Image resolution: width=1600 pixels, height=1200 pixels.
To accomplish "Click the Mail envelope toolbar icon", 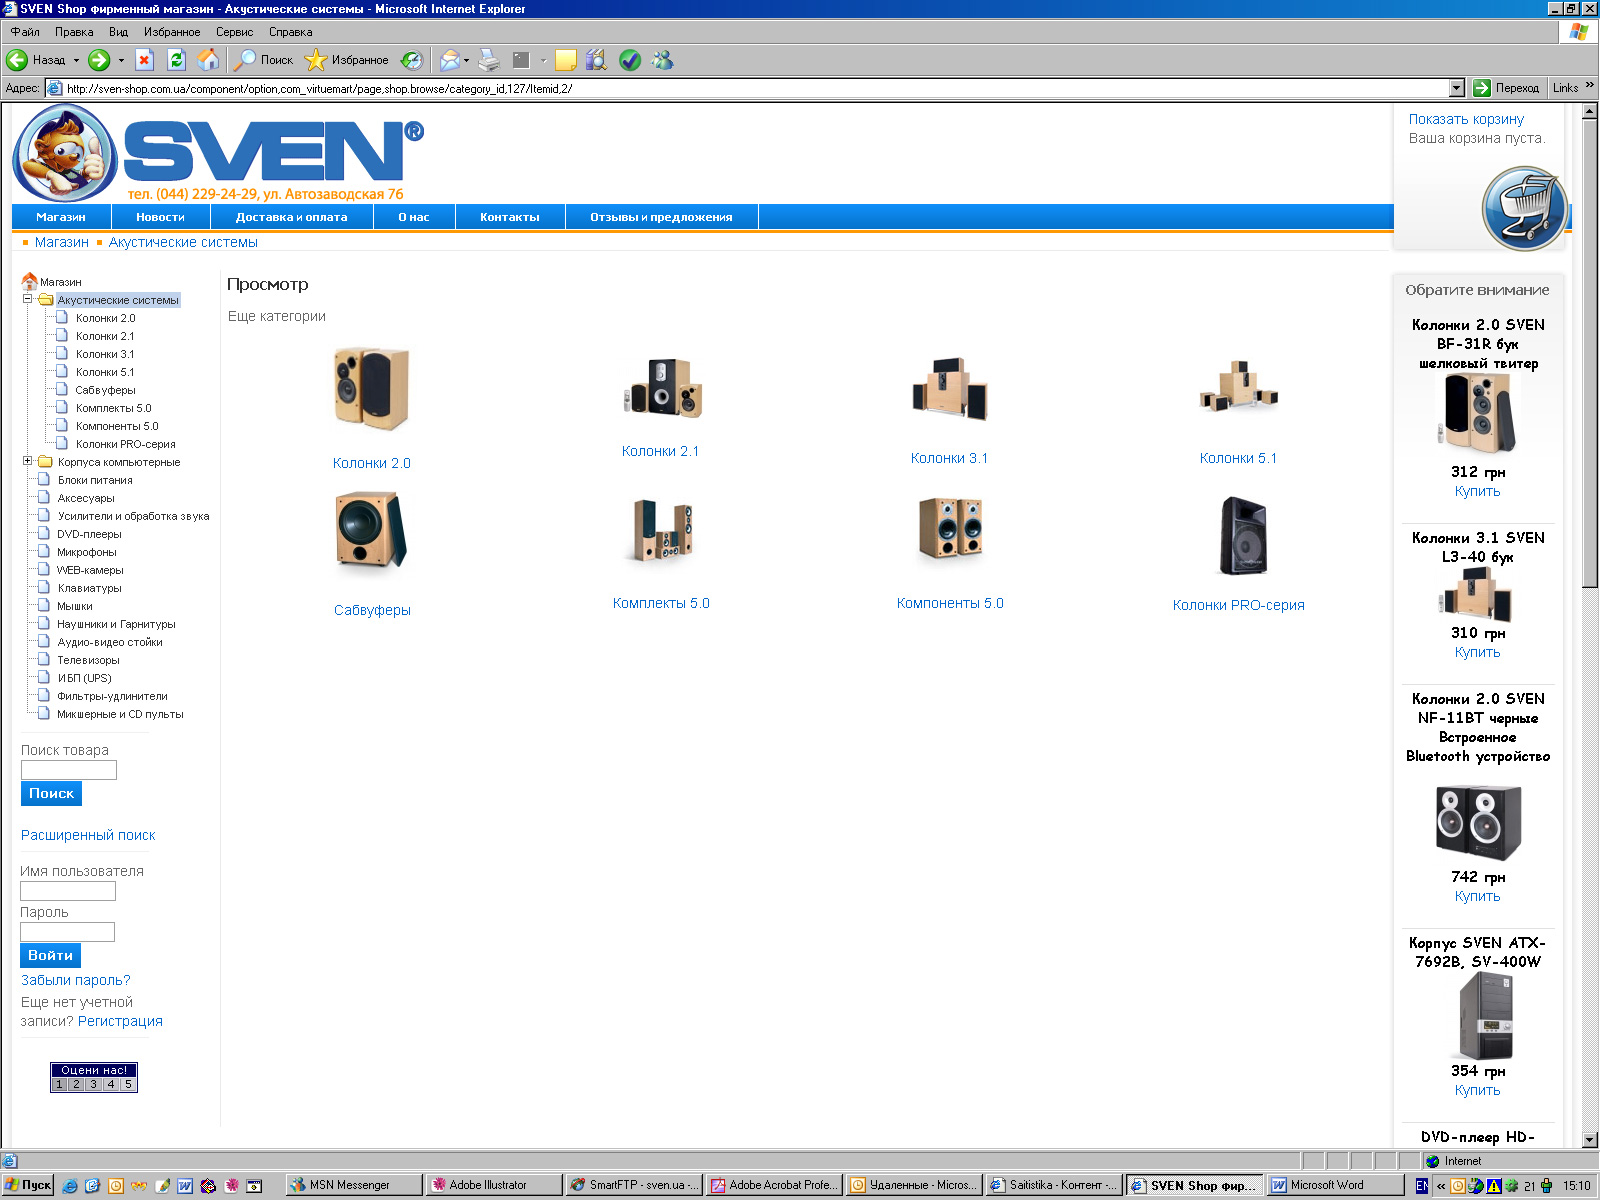I will tap(450, 60).
